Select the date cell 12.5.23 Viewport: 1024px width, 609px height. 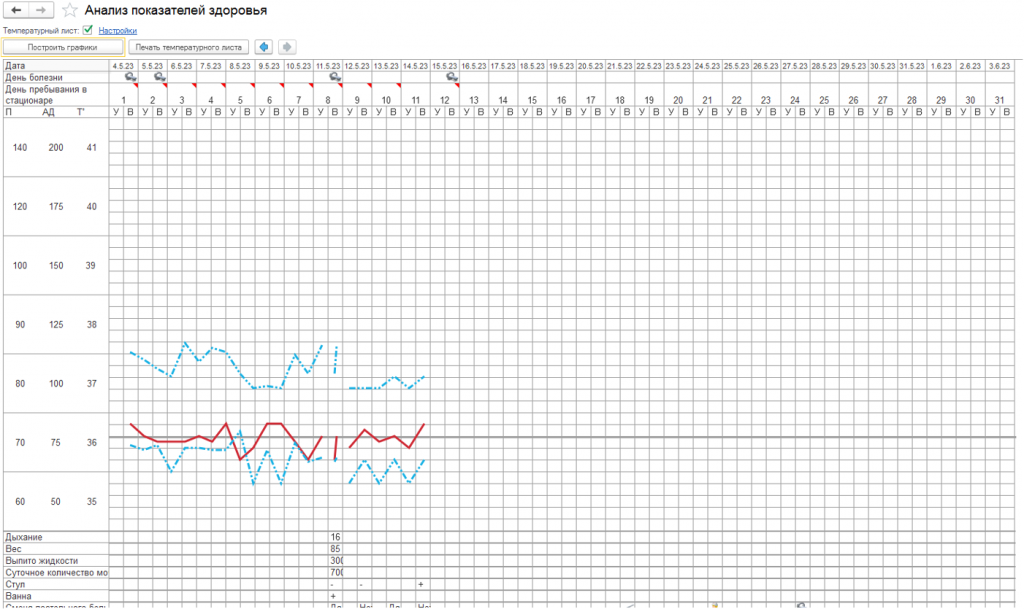click(357, 66)
